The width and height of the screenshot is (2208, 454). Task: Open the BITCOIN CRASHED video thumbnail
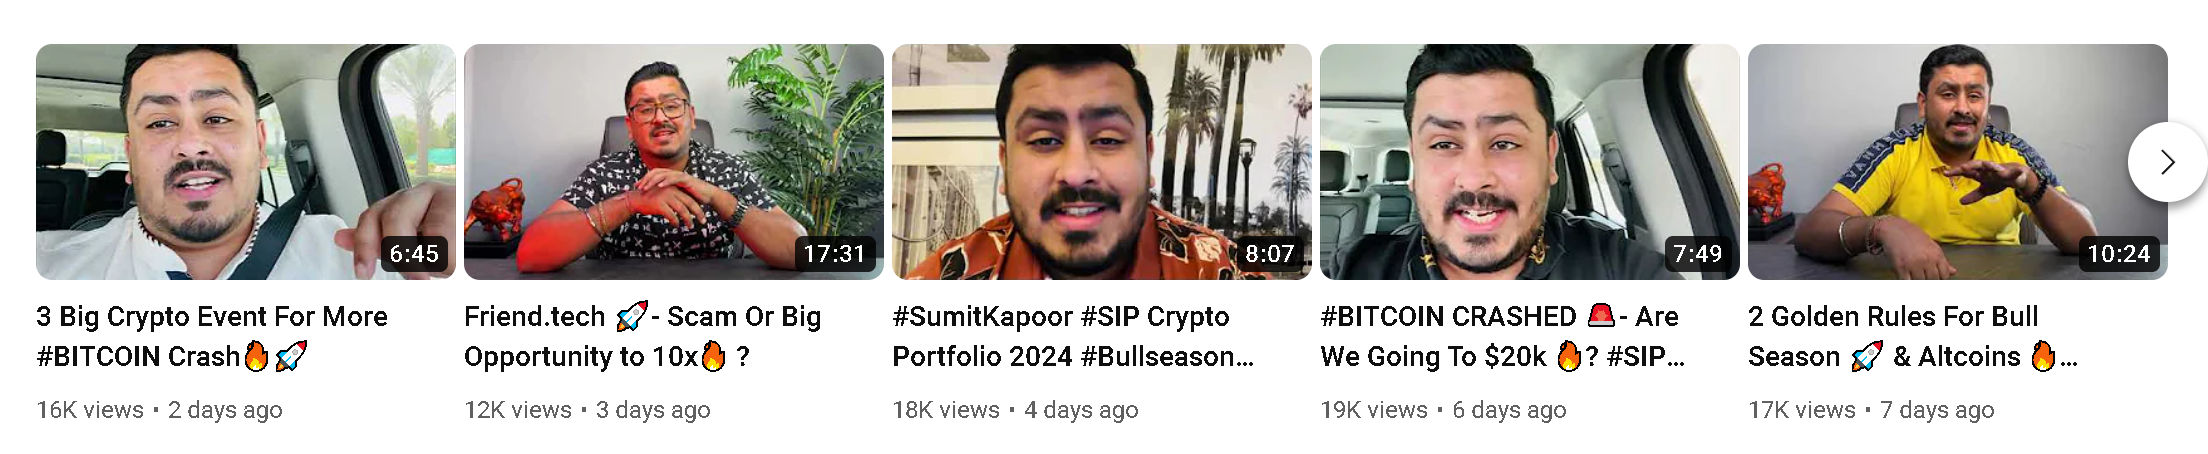pyautogui.click(x=1530, y=162)
